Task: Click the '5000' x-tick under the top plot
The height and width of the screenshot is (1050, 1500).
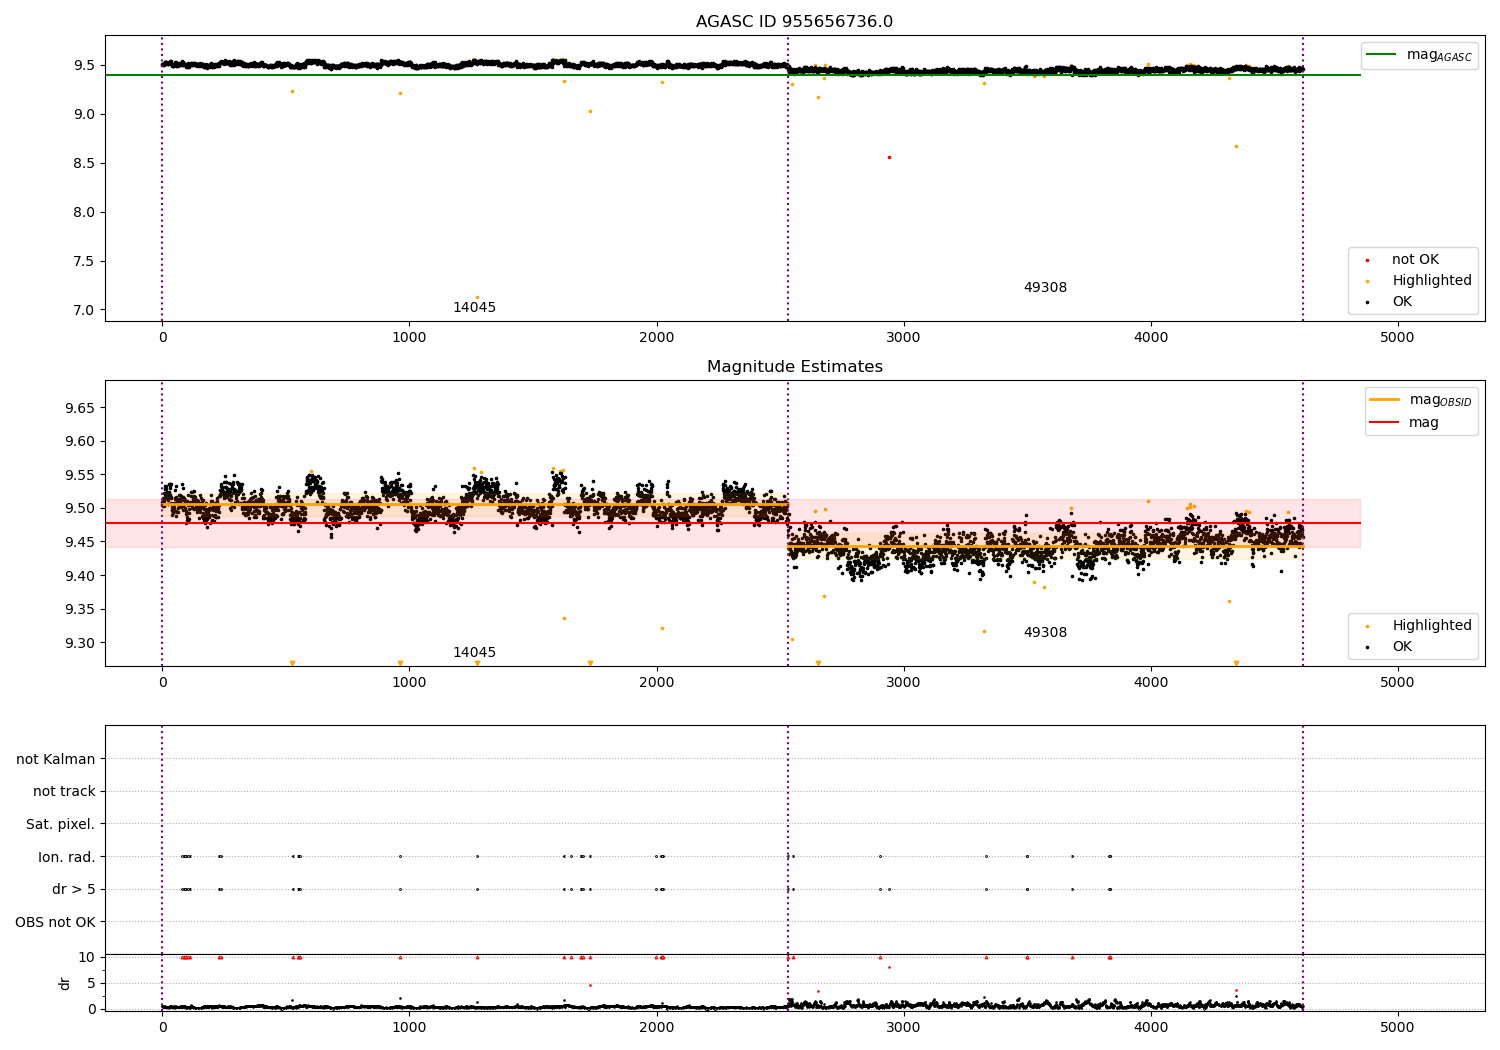Action: pyautogui.click(x=1397, y=338)
